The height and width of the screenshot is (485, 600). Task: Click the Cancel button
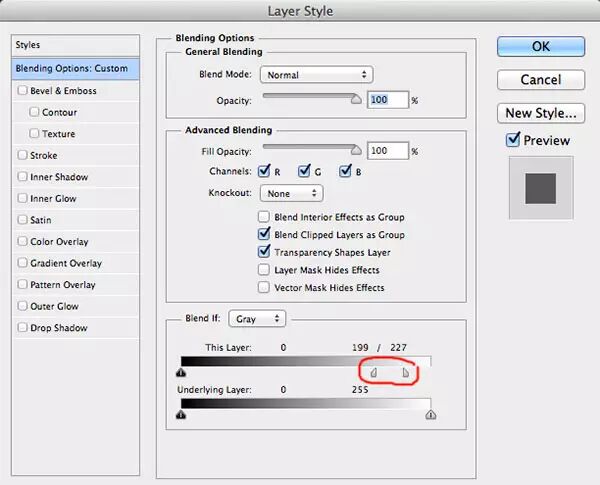(x=541, y=80)
